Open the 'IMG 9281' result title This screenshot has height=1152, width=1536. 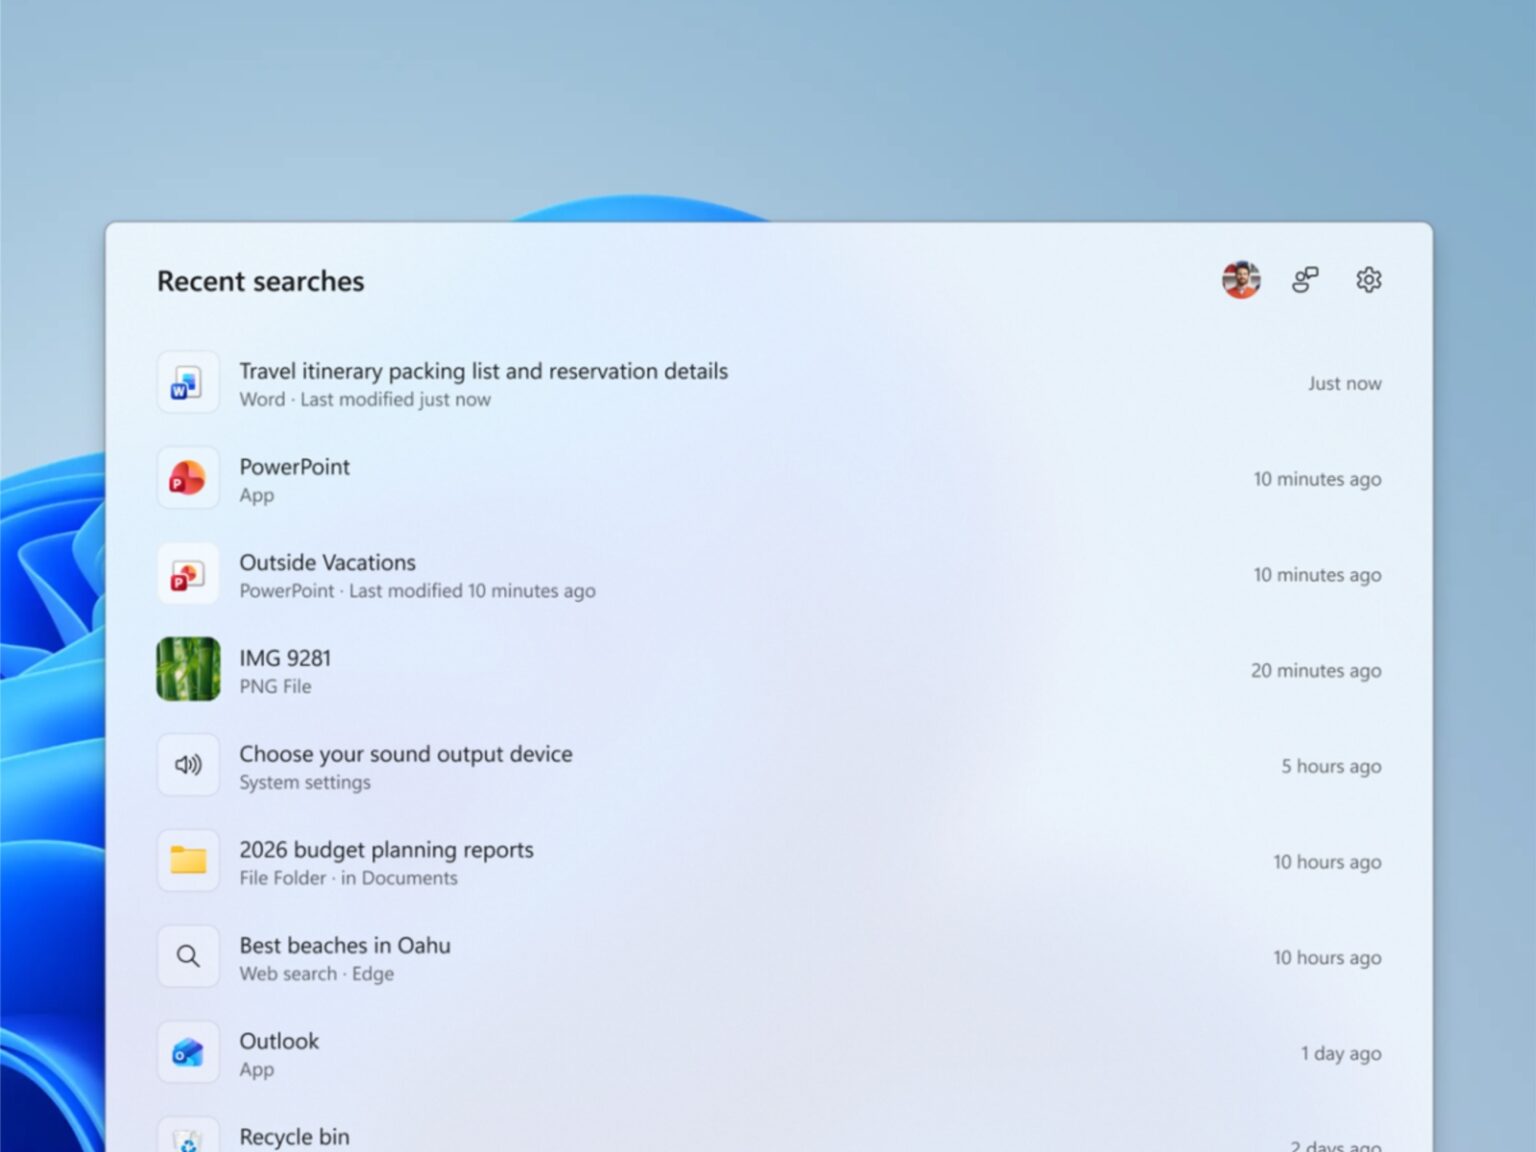coord(285,658)
